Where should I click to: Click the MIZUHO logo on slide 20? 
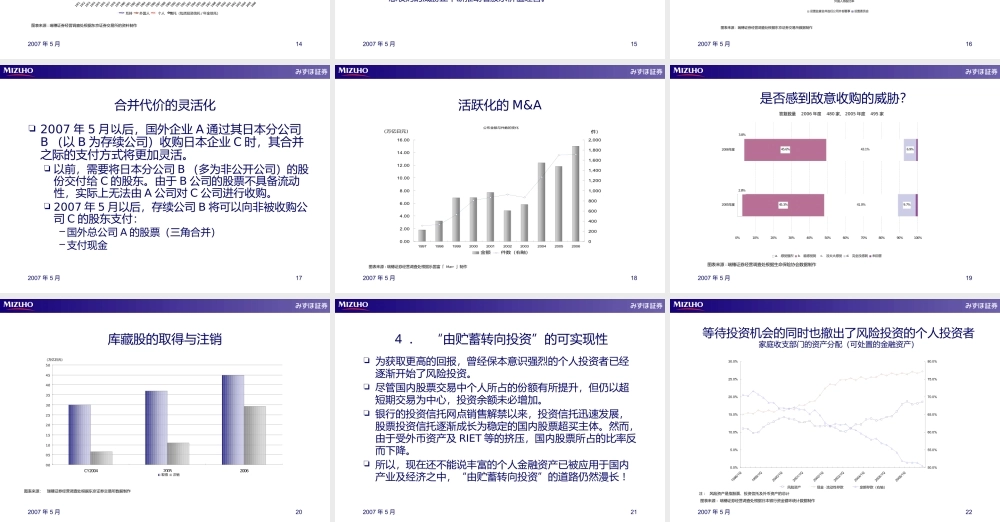[x=18, y=305]
